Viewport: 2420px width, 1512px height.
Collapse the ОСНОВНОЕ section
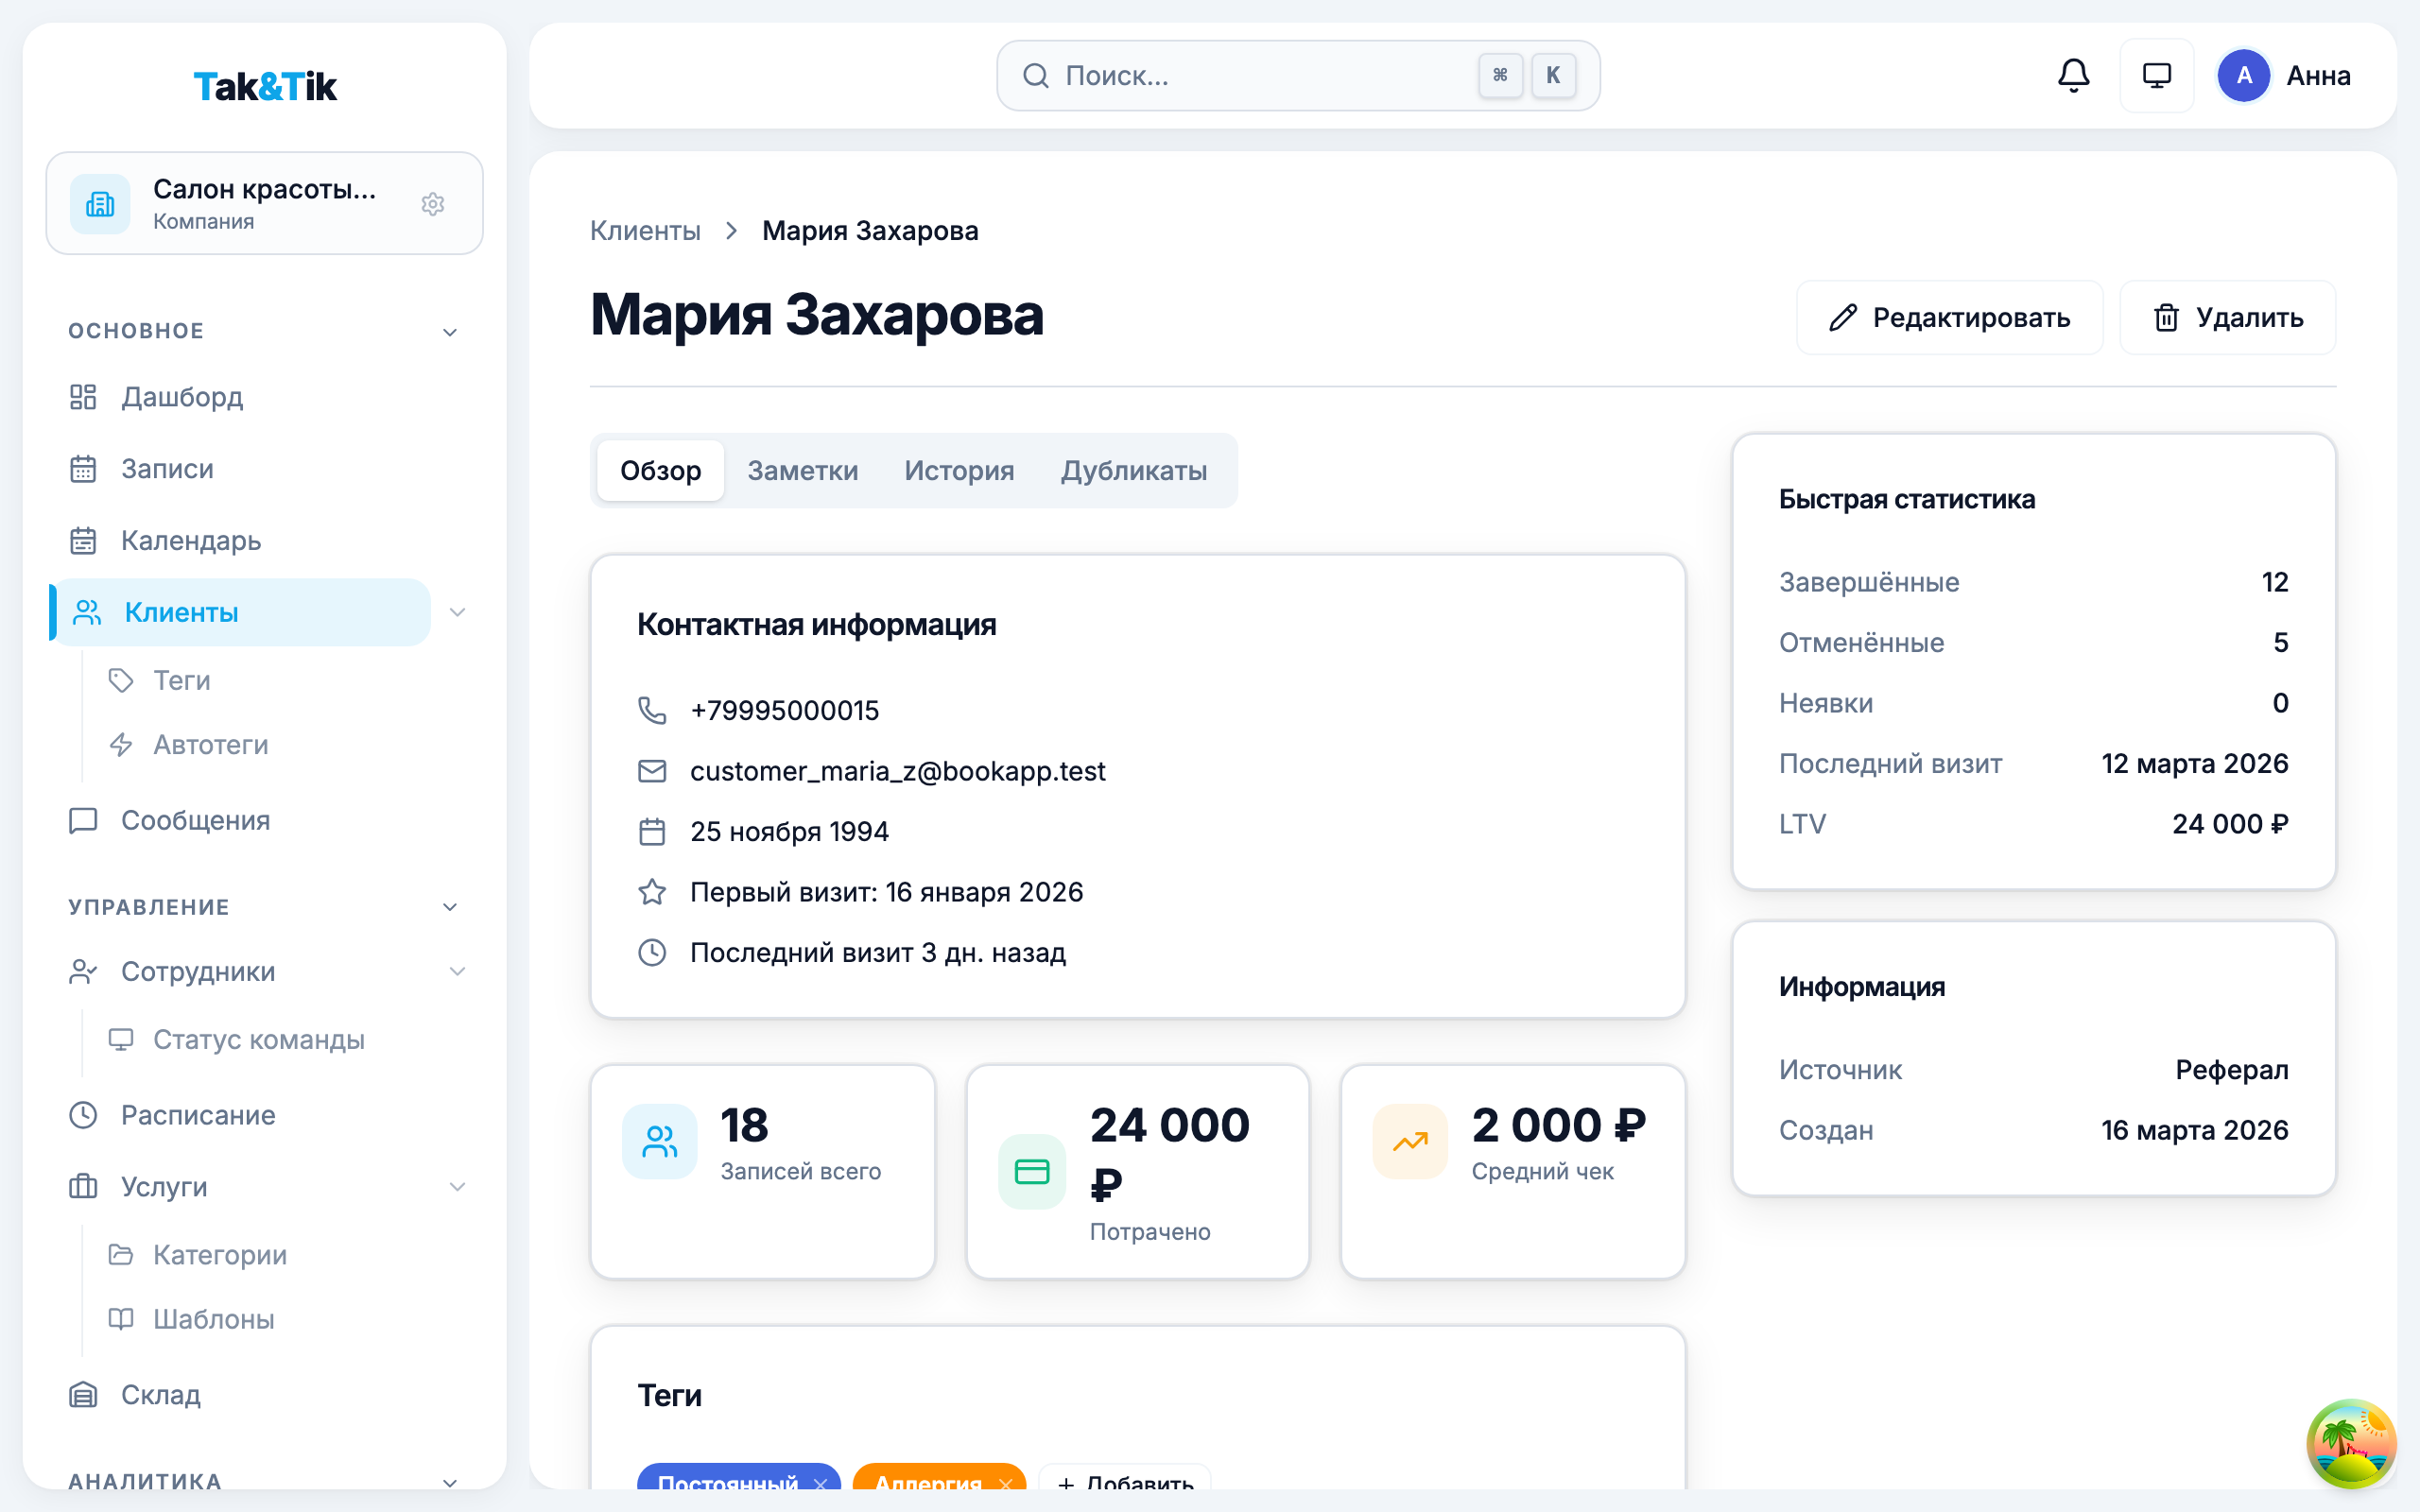pos(451,330)
